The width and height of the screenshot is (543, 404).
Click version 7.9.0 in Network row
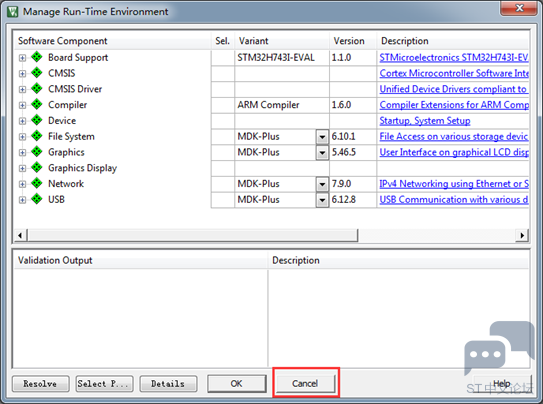click(x=341, y=184)
